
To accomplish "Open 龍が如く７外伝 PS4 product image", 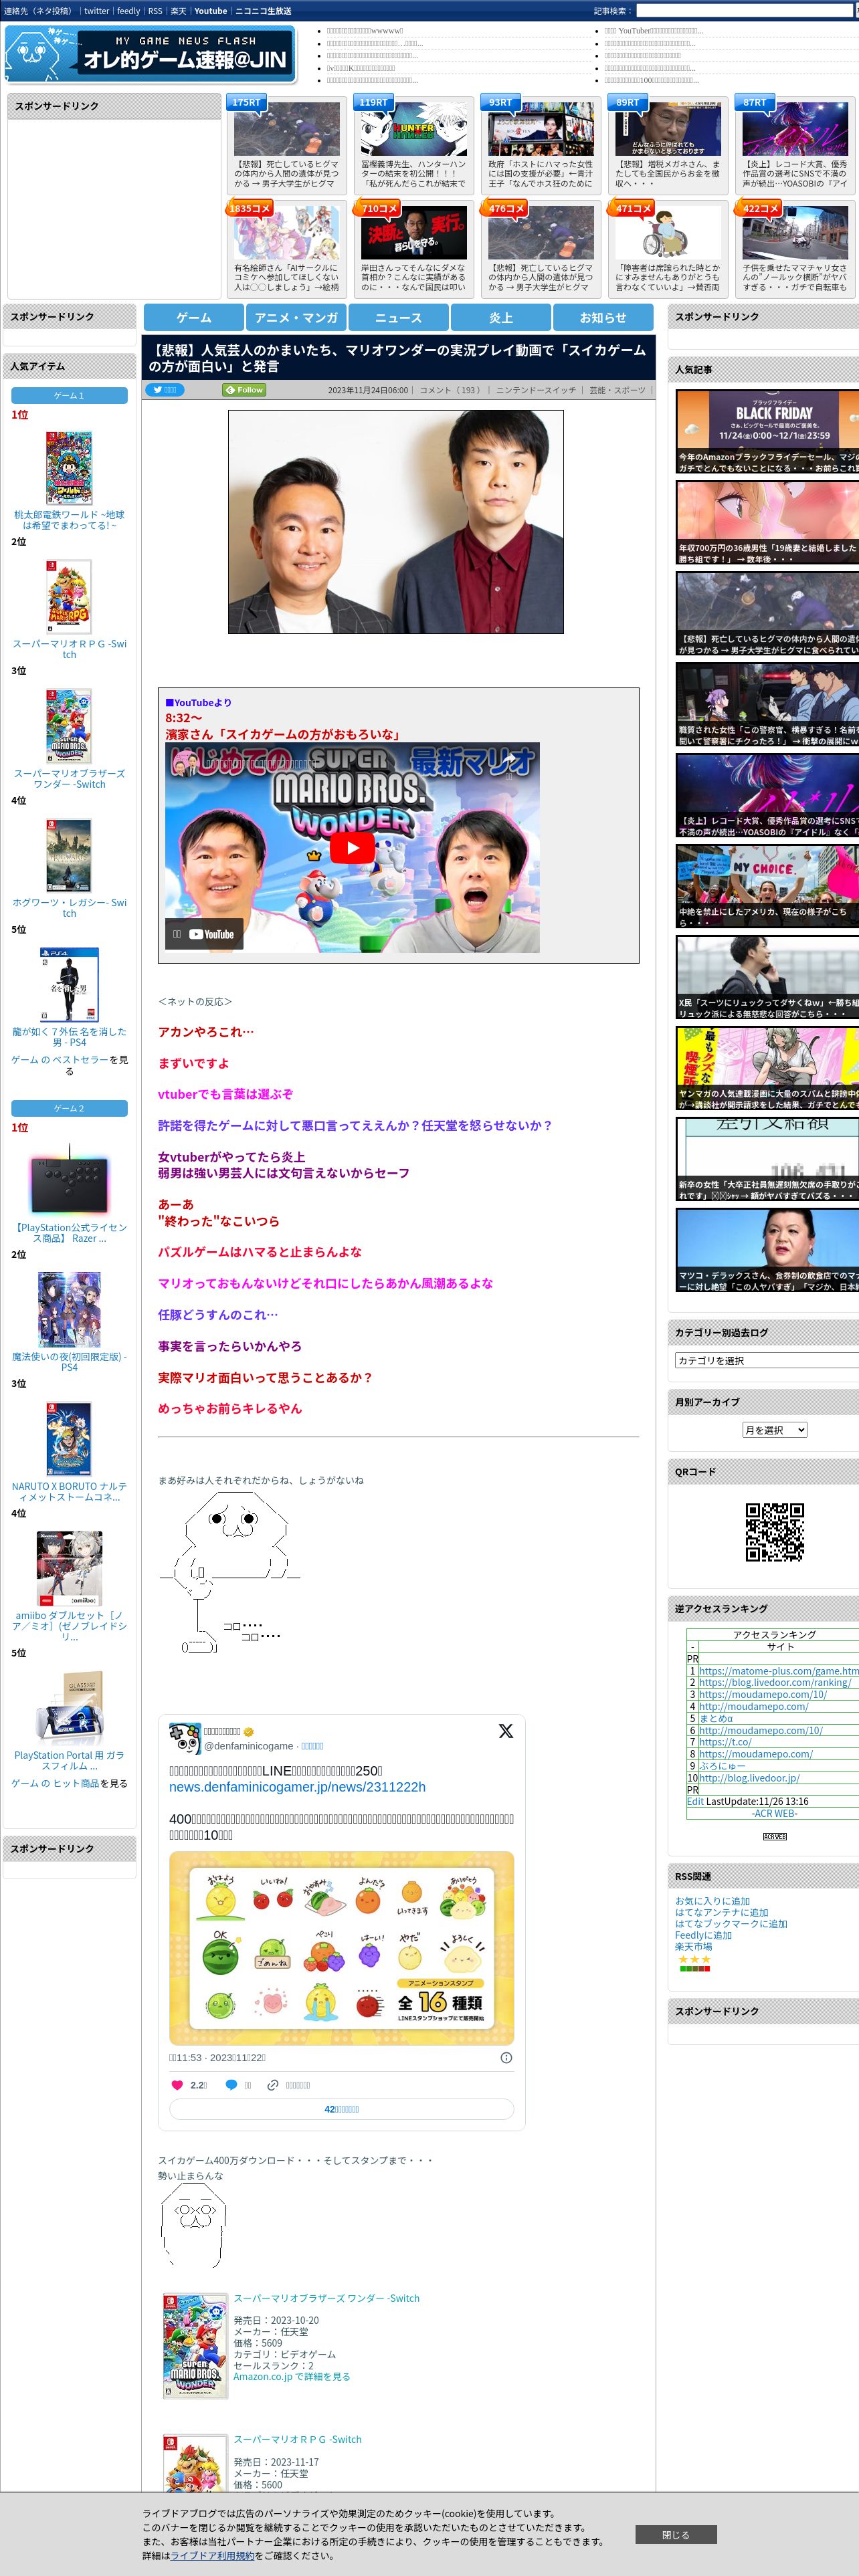I will pos(69,984).
